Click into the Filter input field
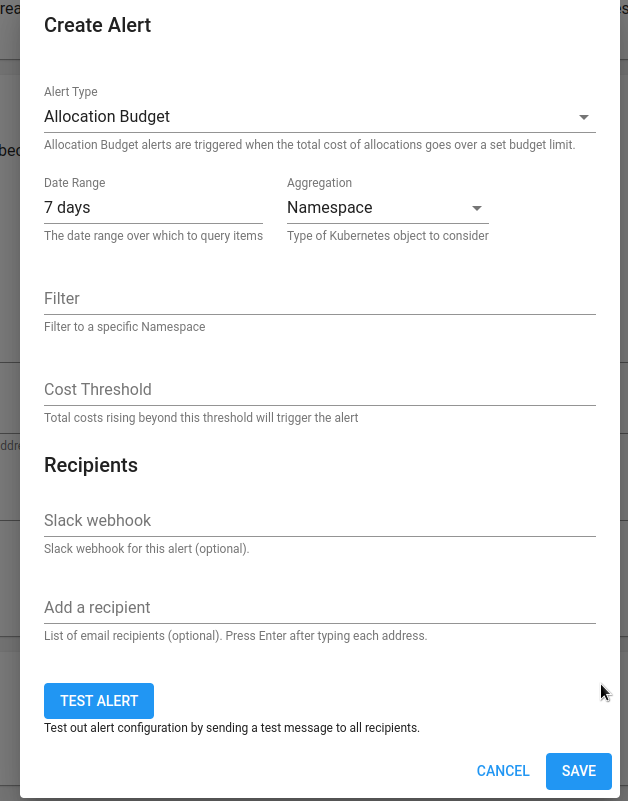The width and height of the screenshot is (628, 801). coord(320,299)
